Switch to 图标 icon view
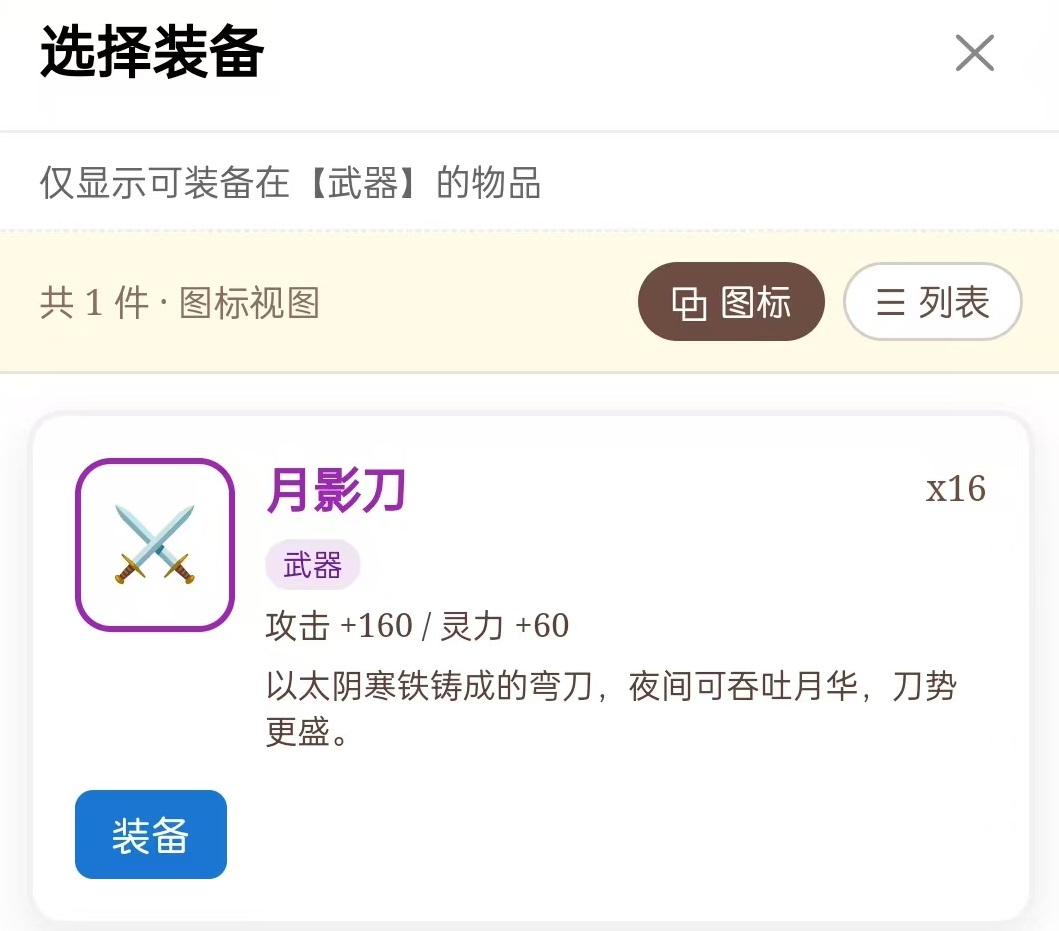Screen dimensions: 1059x931 tap(731, 301)
